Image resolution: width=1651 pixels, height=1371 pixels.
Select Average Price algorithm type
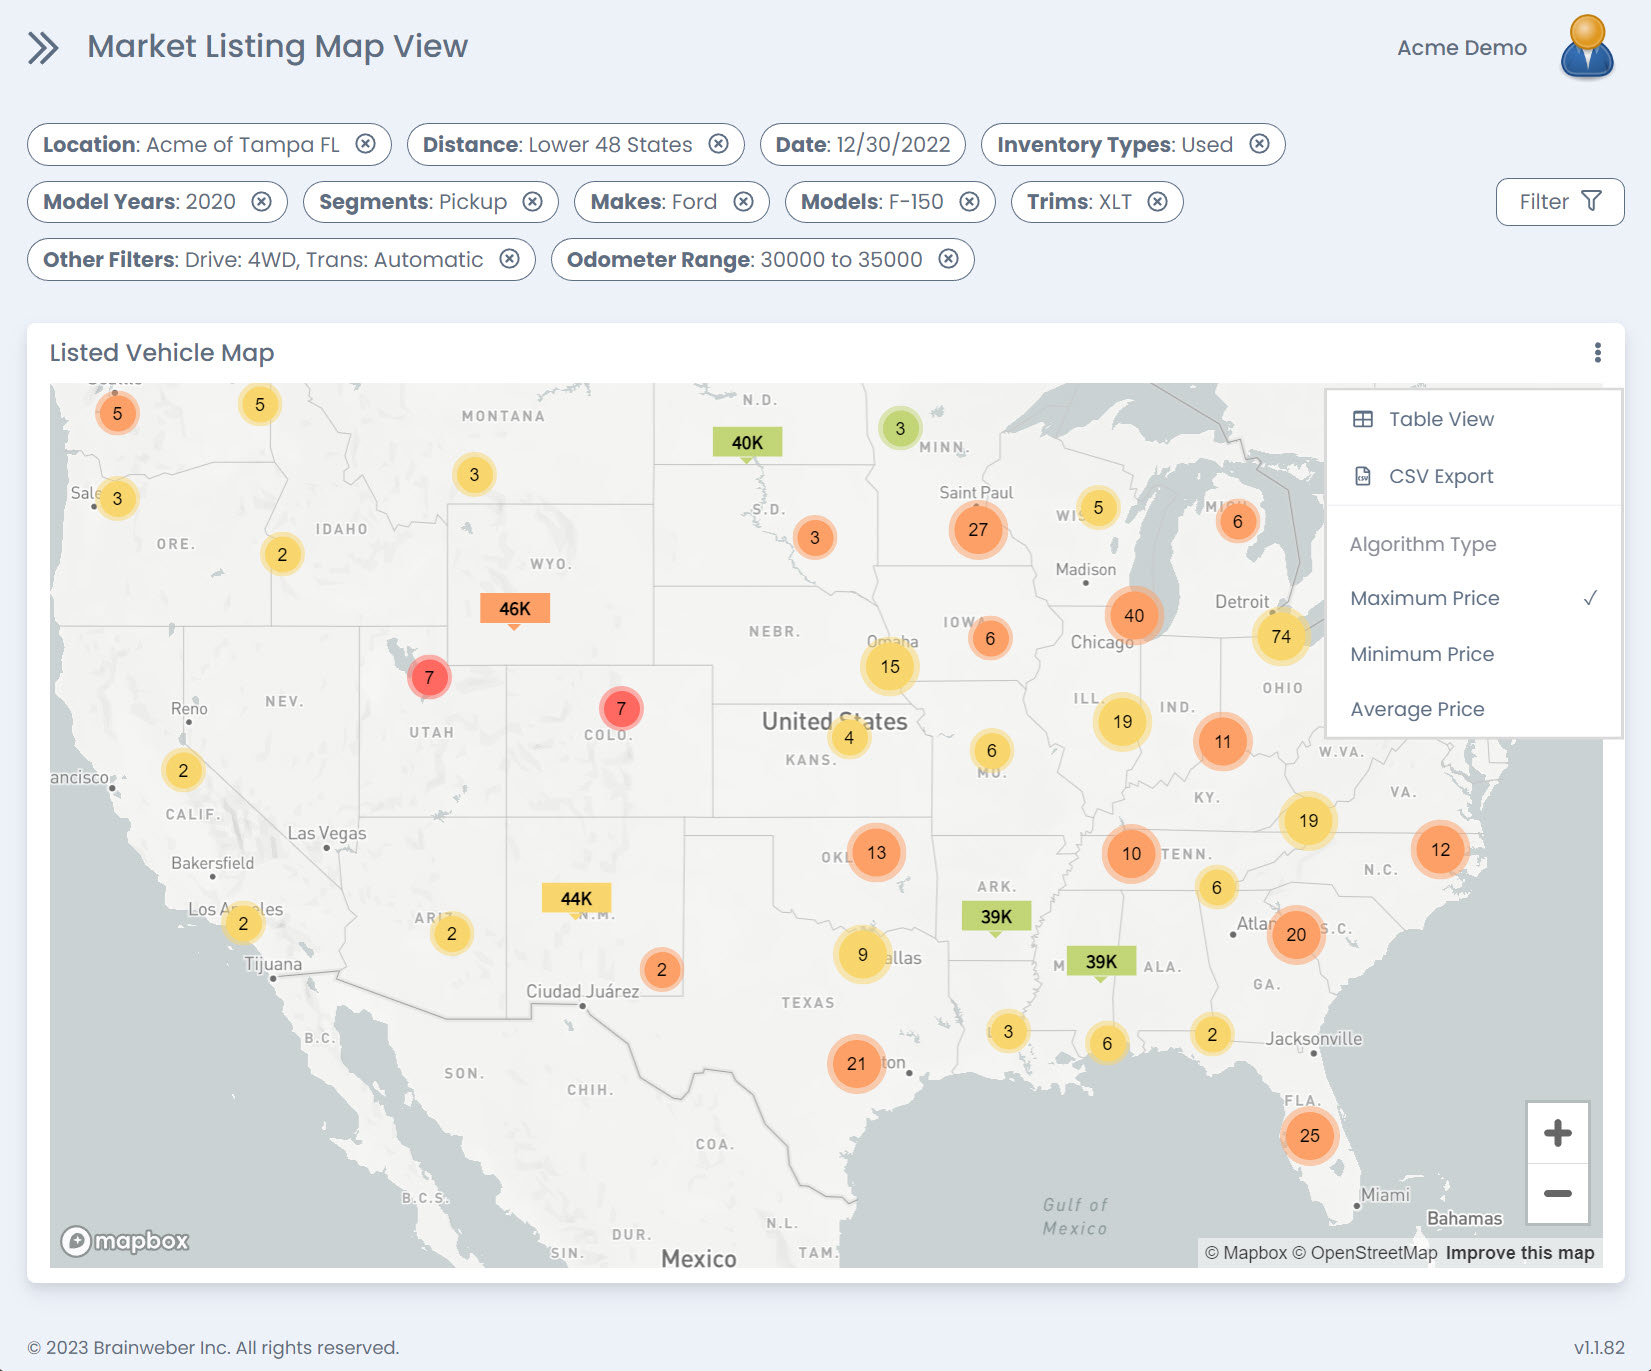[x=1416, y=709]
